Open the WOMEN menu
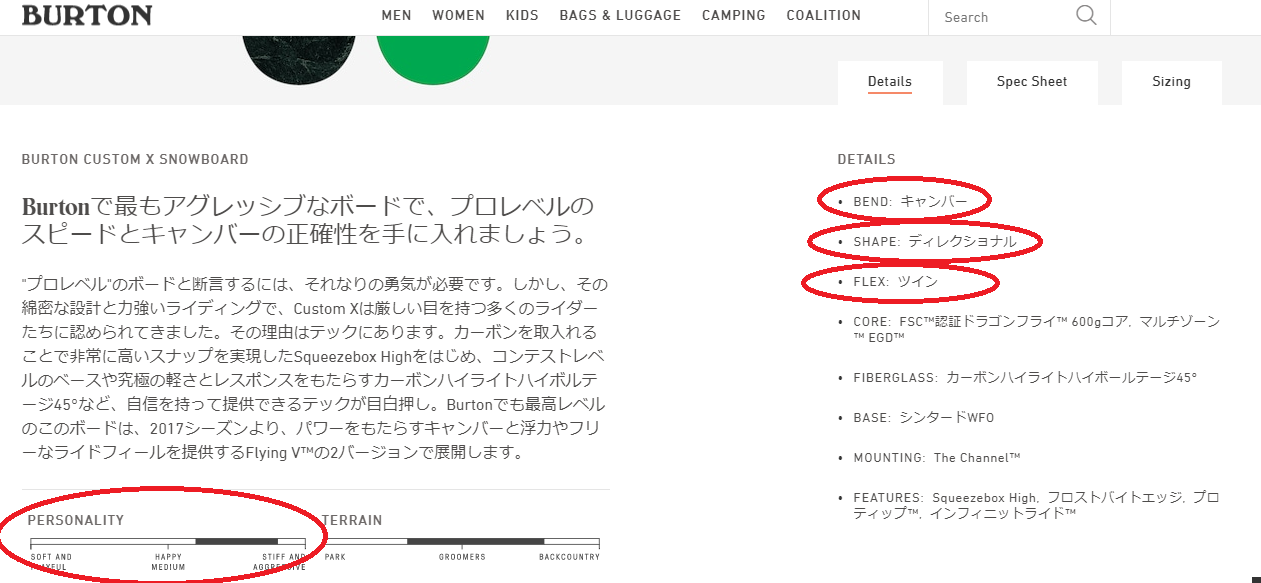Viewport: 1261px width, 583px height. coord(458,16)
